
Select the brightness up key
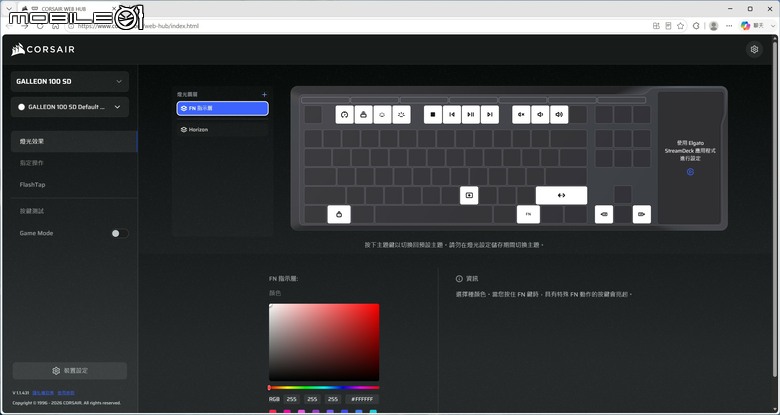tap(401, 114)
